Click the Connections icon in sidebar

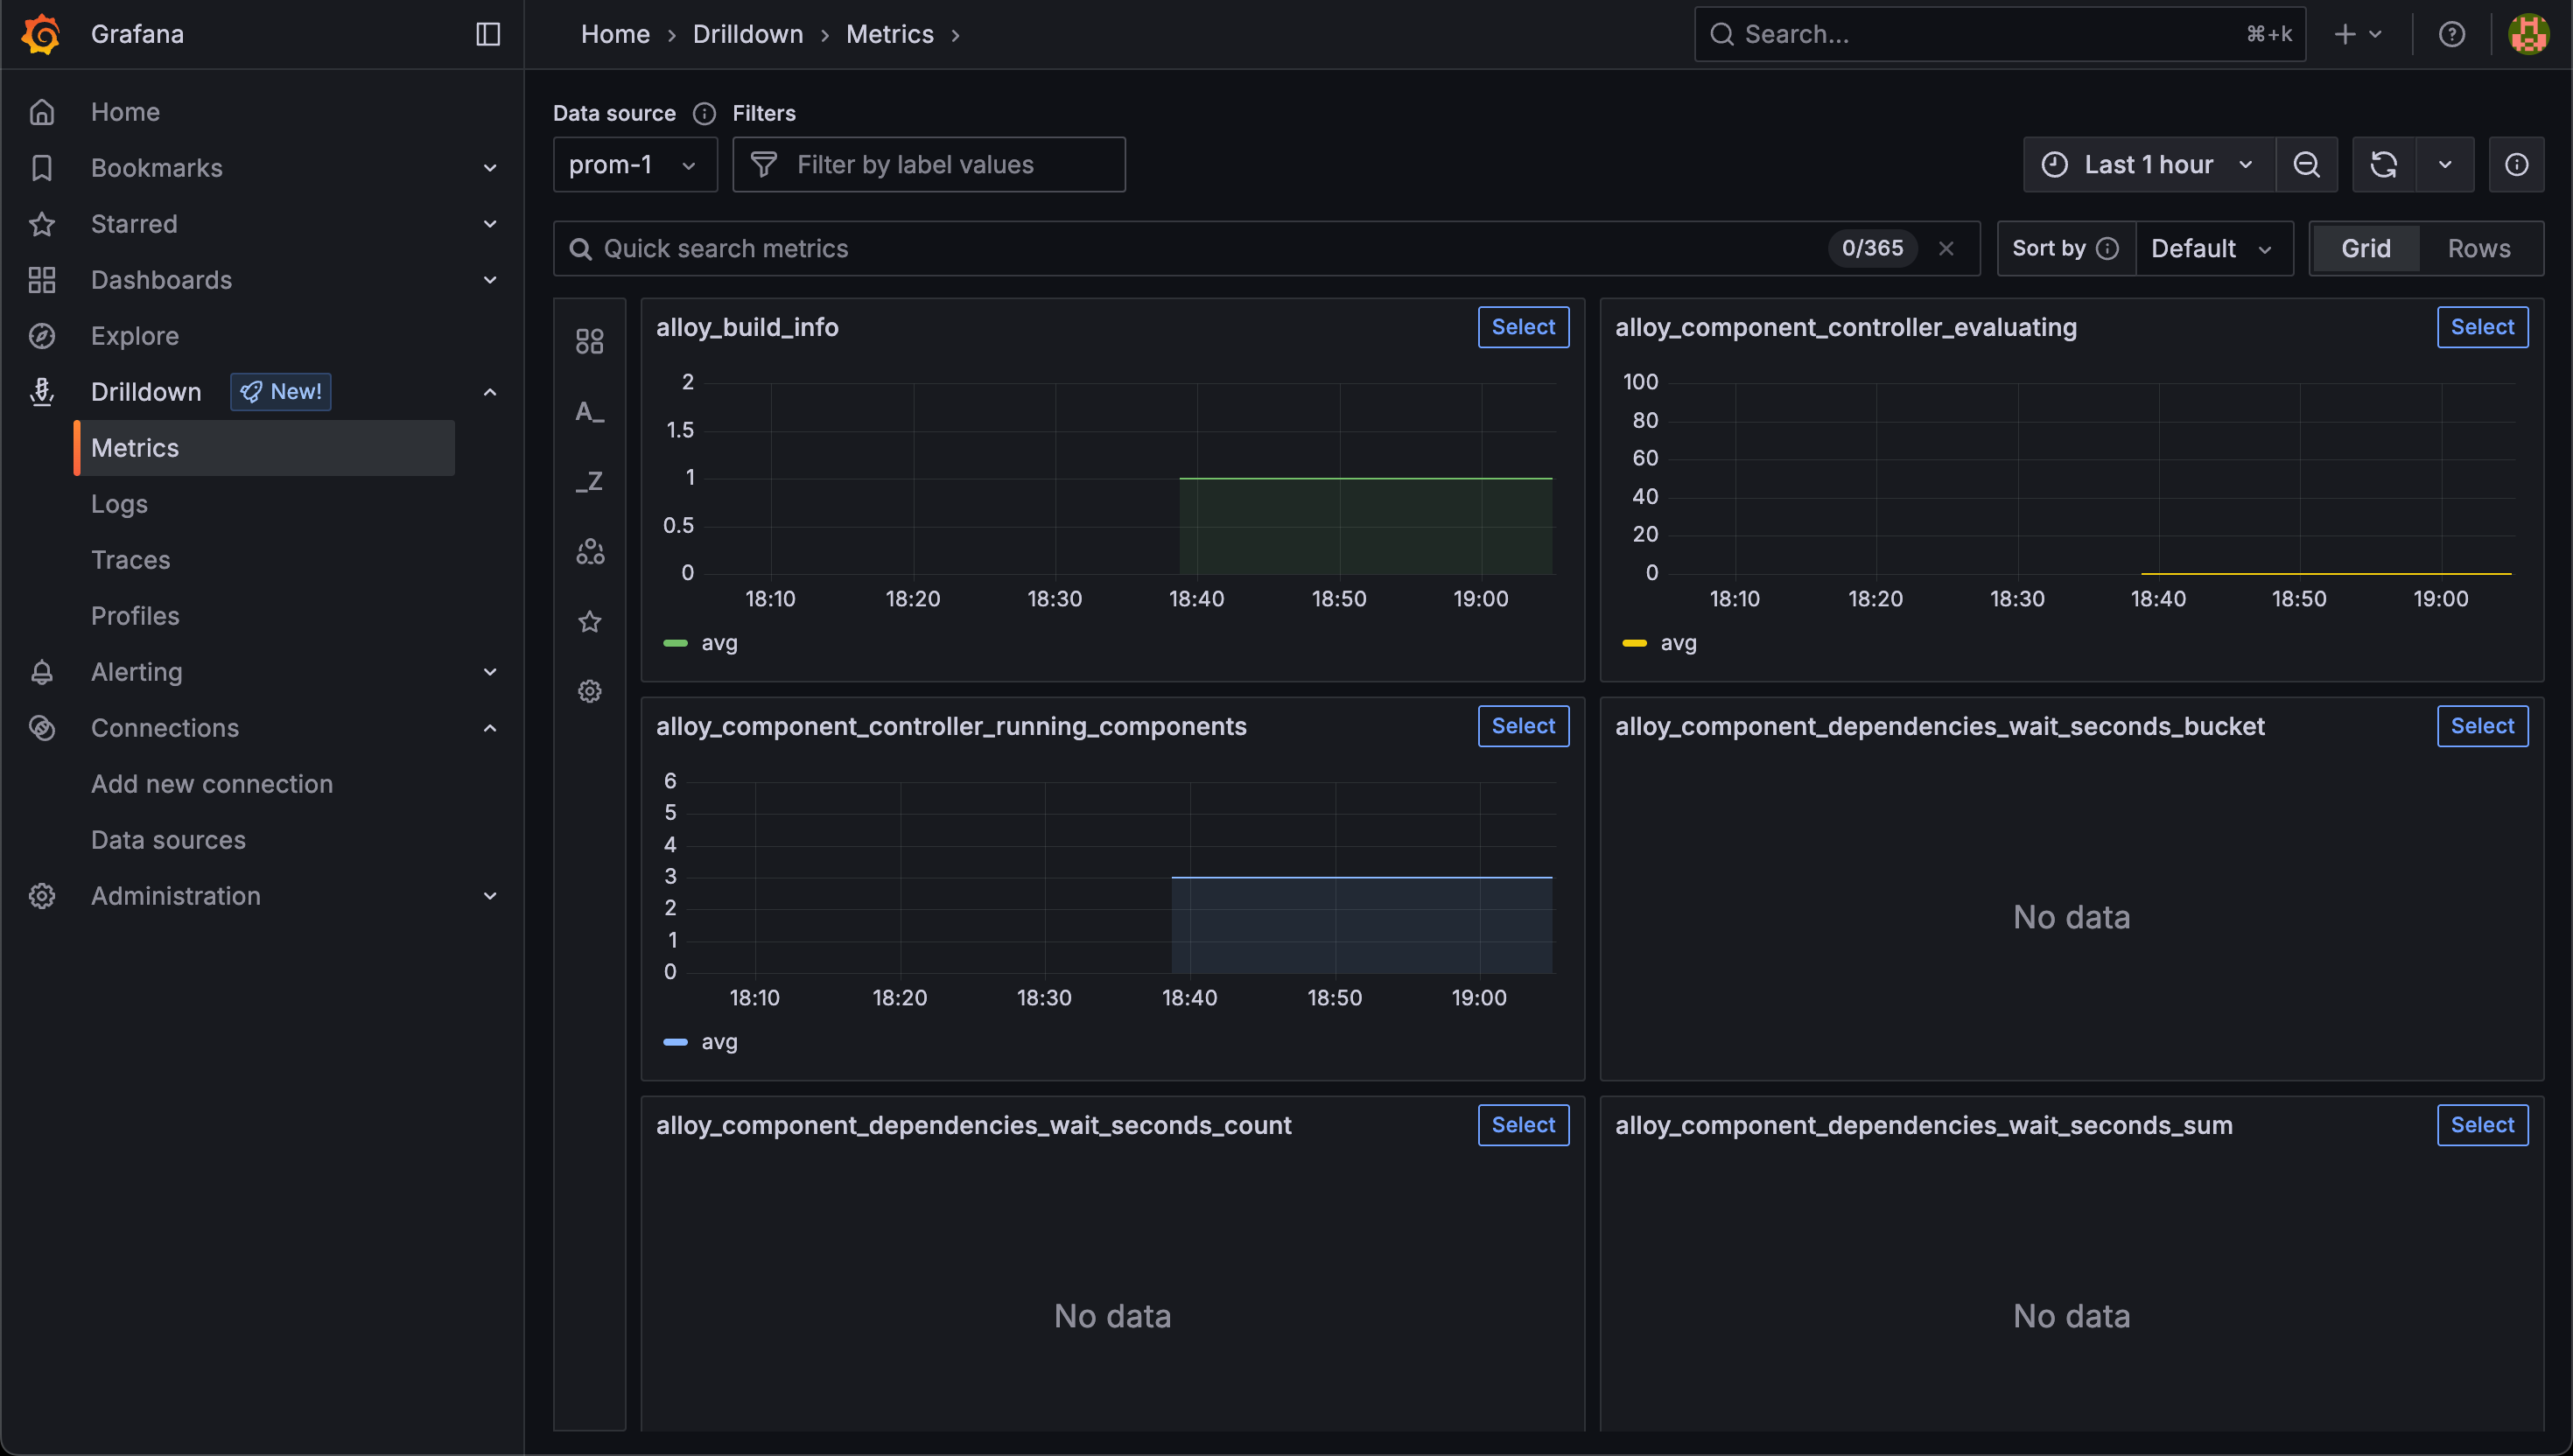coord(42,728)
